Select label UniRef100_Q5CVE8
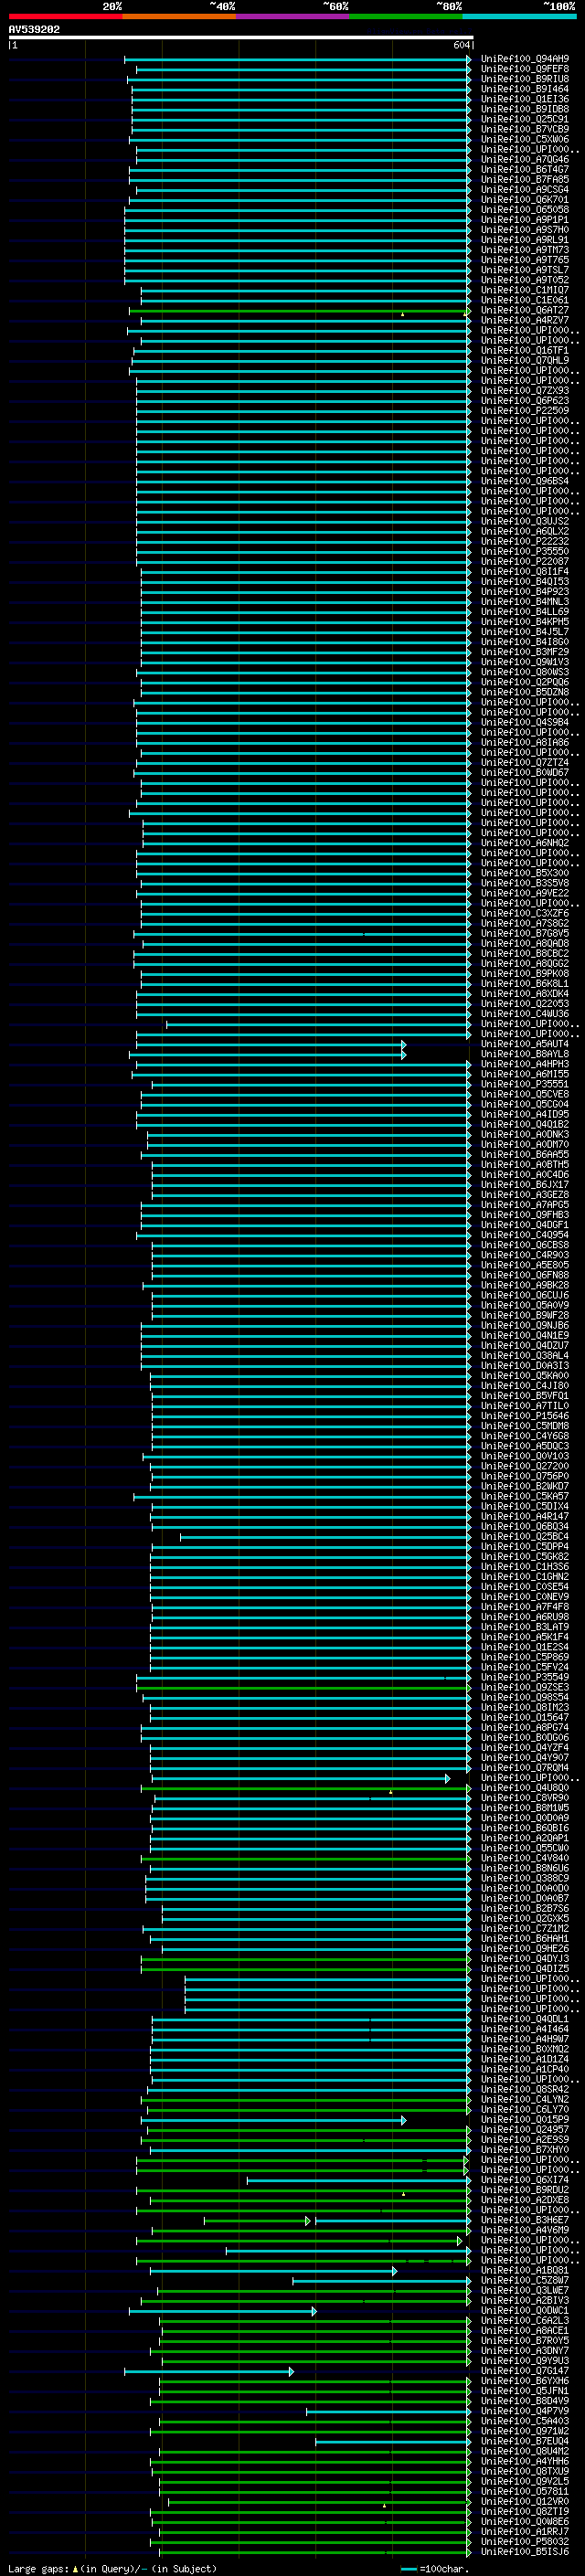This screenshot has width=585, height=2576. pyautogui.click(x=525, y=1095)
